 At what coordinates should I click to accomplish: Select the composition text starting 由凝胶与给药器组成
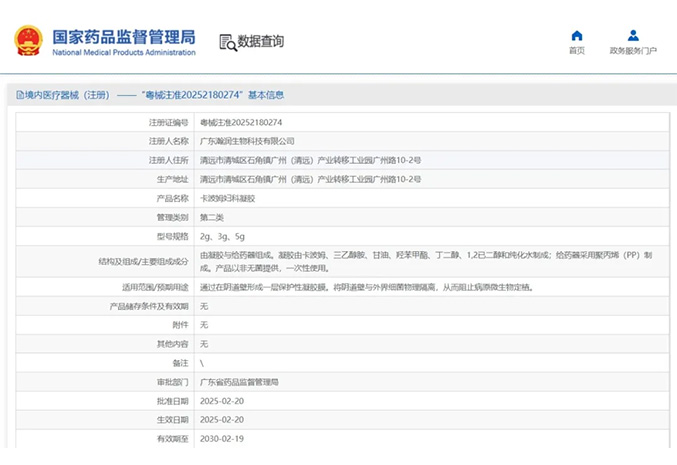426,262
